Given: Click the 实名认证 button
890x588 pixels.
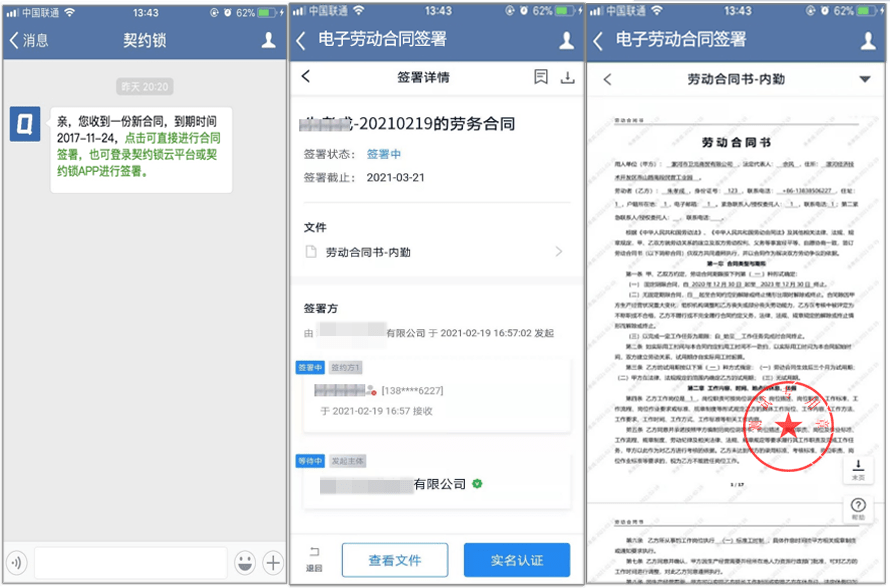Looking at the screenshot, I should click(517, 560).
